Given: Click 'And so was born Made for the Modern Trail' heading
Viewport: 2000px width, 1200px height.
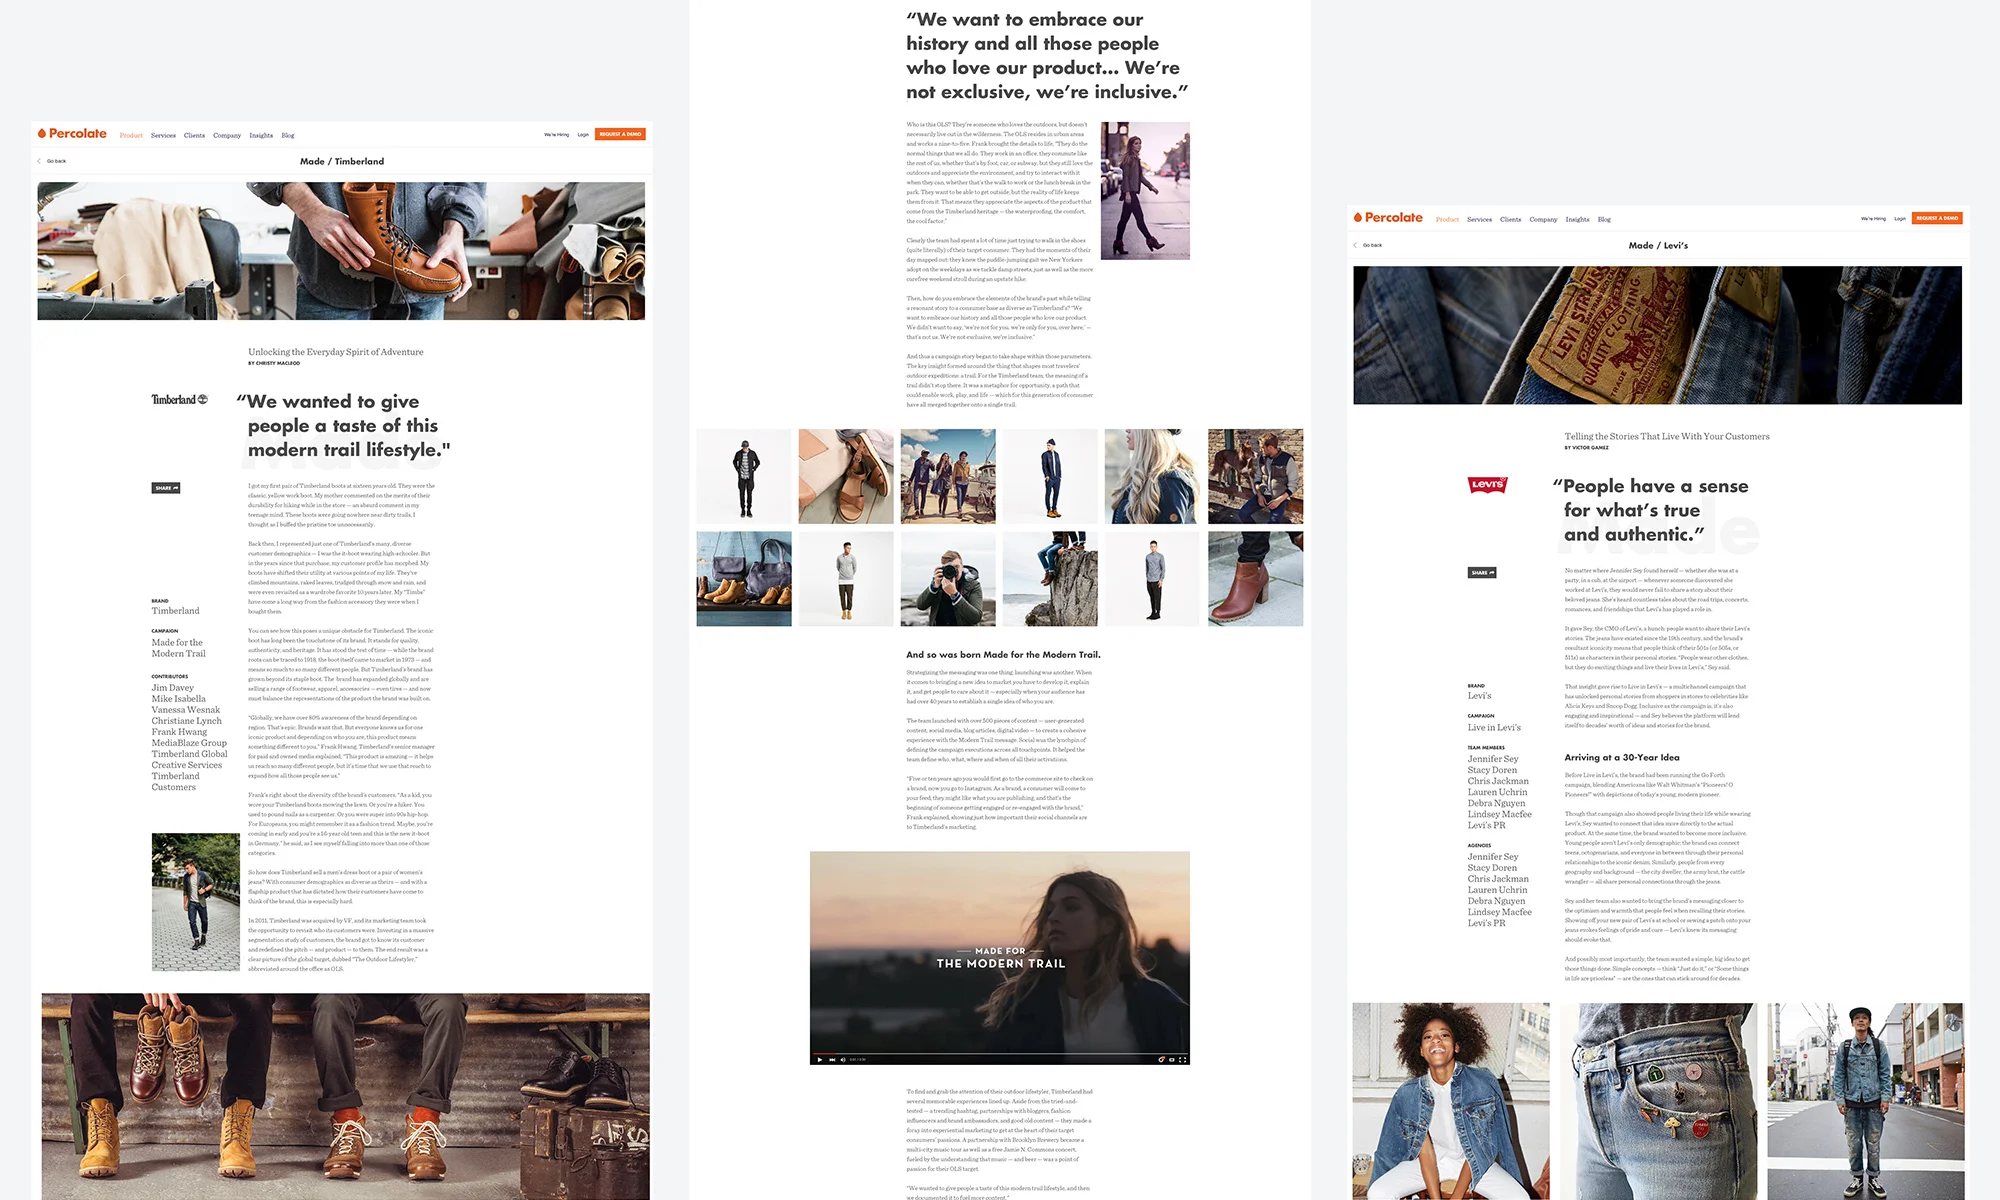Looking at the screenshot, I should [1003, 655].
